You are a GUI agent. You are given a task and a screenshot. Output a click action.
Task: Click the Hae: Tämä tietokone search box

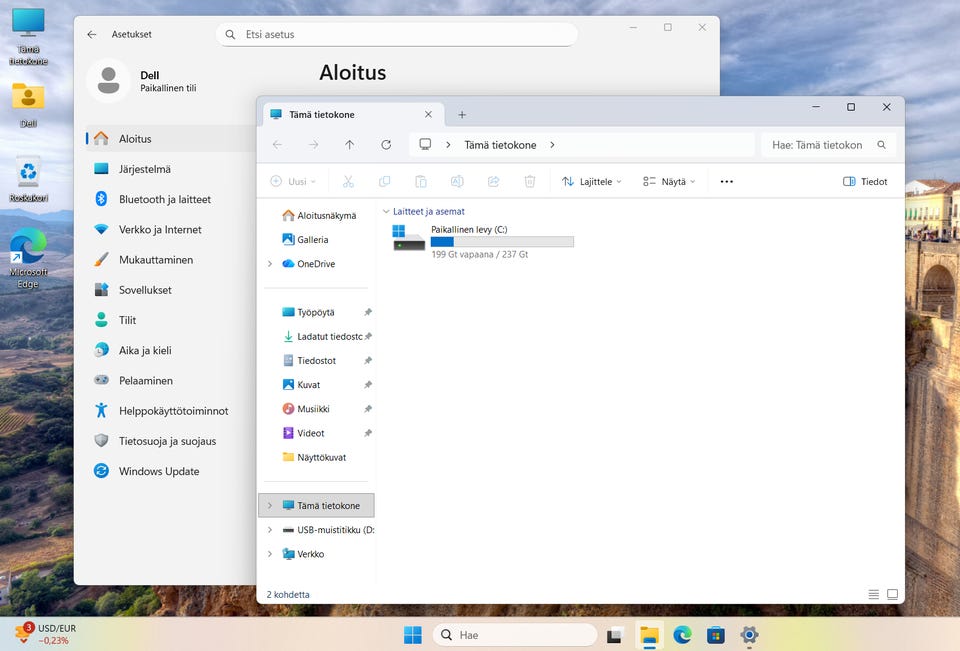click(x=828, y=145)
